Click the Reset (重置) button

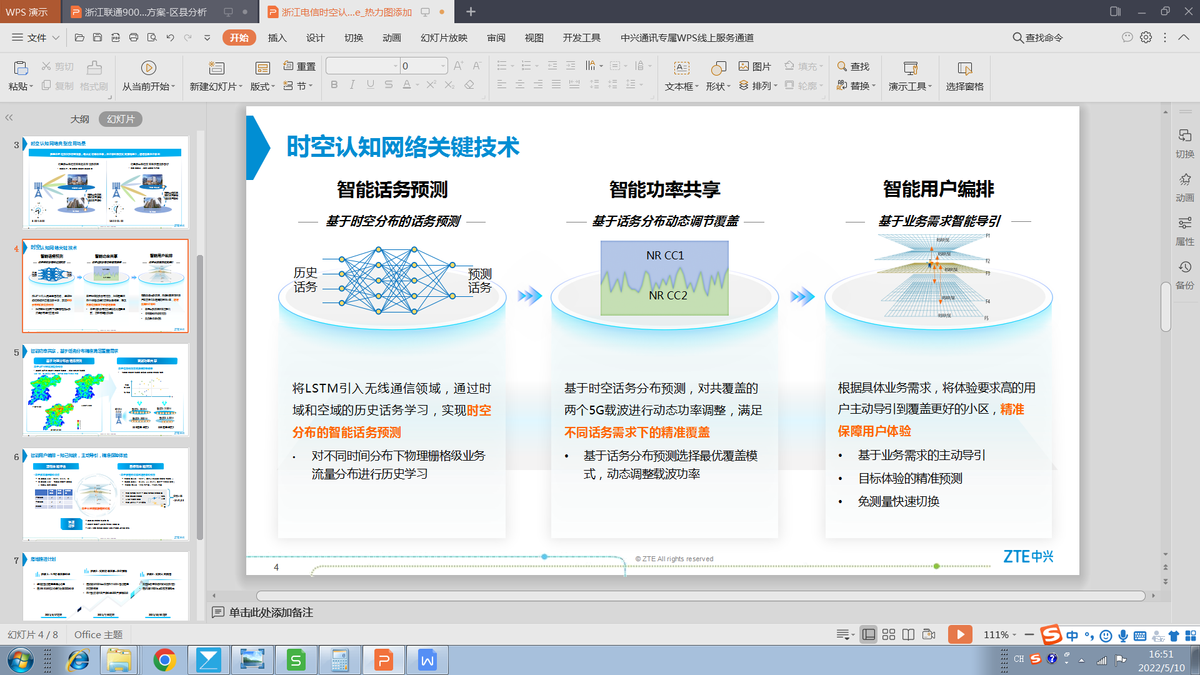pyautogui.click(x=300, y=67)
